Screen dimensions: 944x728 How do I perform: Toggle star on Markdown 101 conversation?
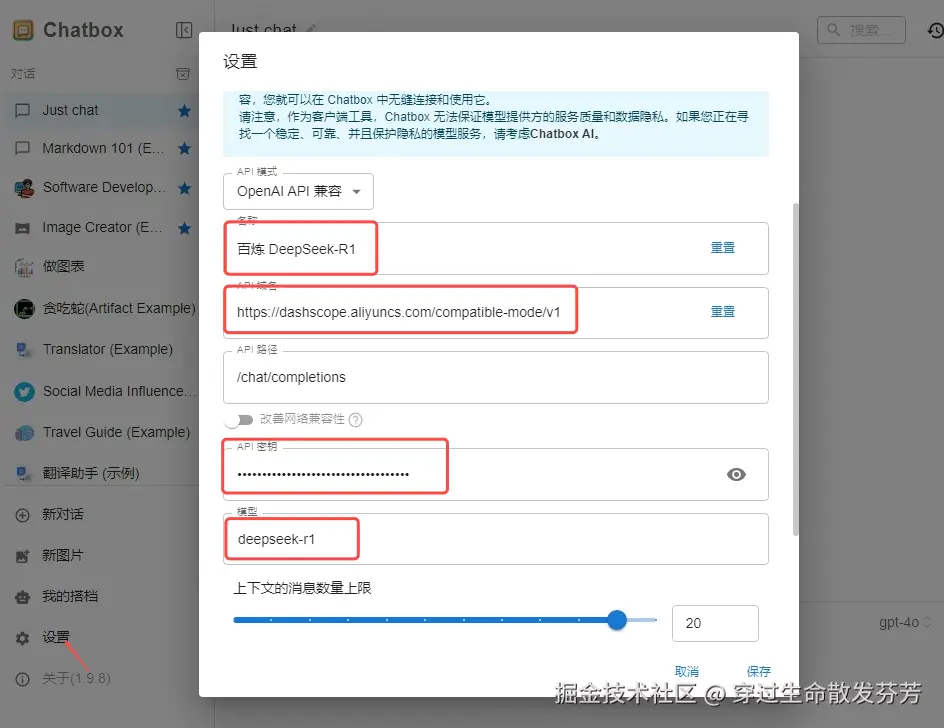(184, 148)
